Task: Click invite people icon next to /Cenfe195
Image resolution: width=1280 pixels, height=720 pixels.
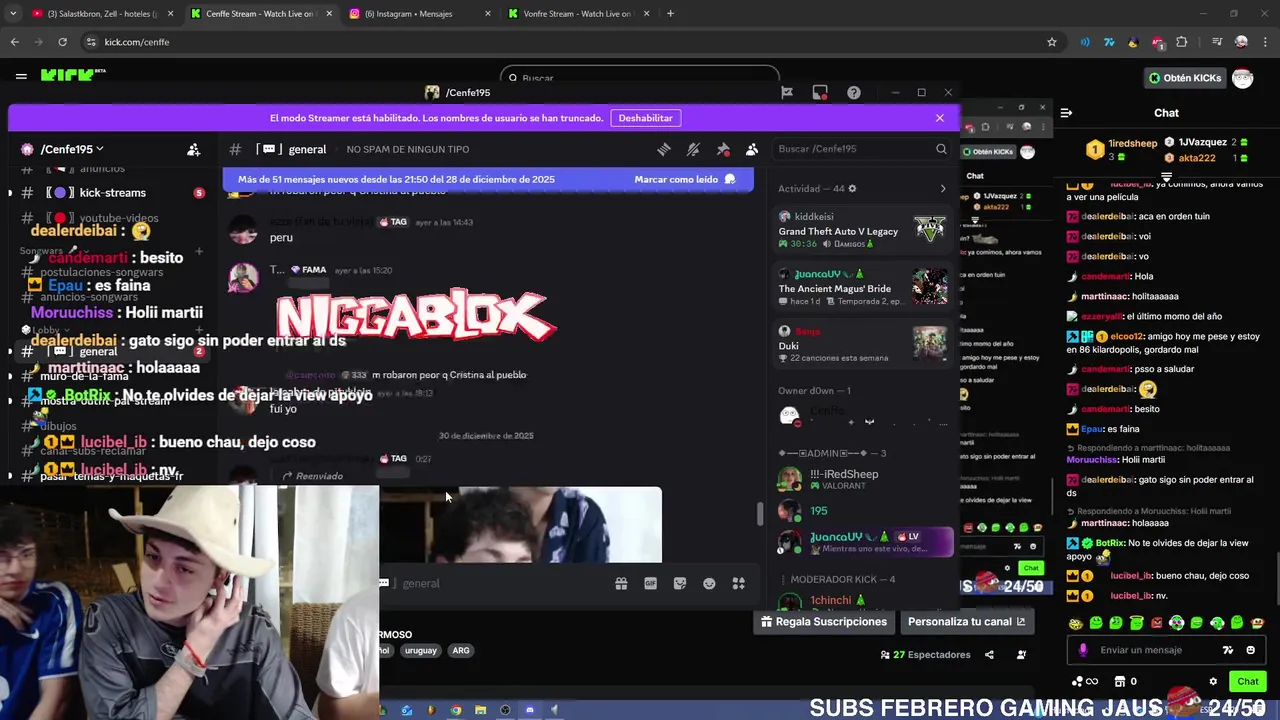Action: coord(194,149)
